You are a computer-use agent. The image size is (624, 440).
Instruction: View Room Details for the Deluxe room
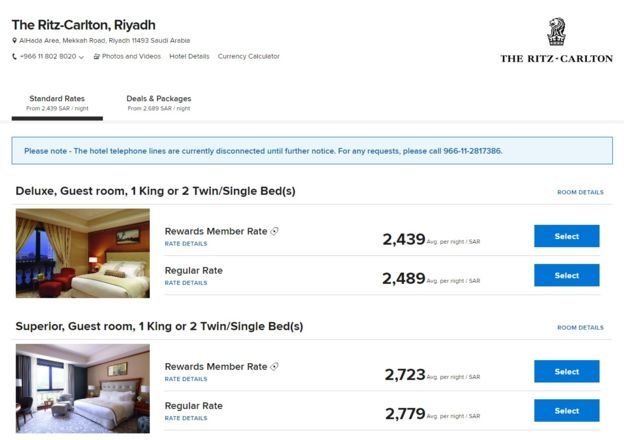point(580,192)
